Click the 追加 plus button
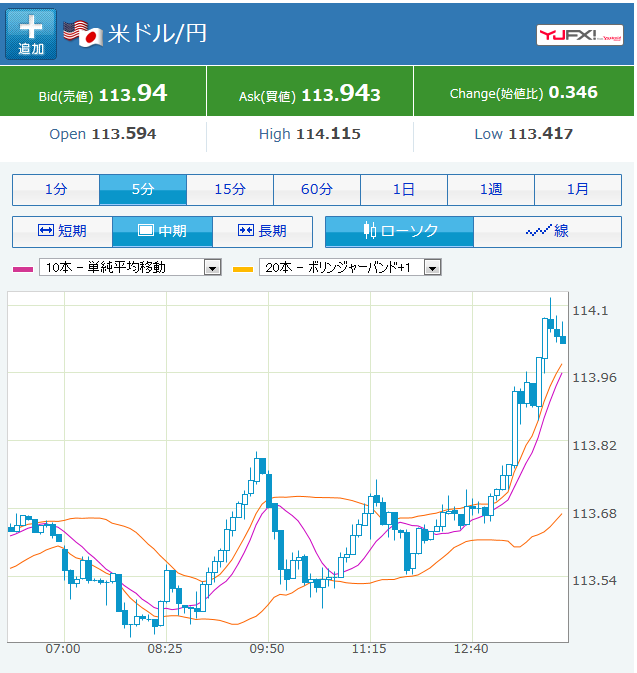The image size is (637, 673). [x=31, y=34]
